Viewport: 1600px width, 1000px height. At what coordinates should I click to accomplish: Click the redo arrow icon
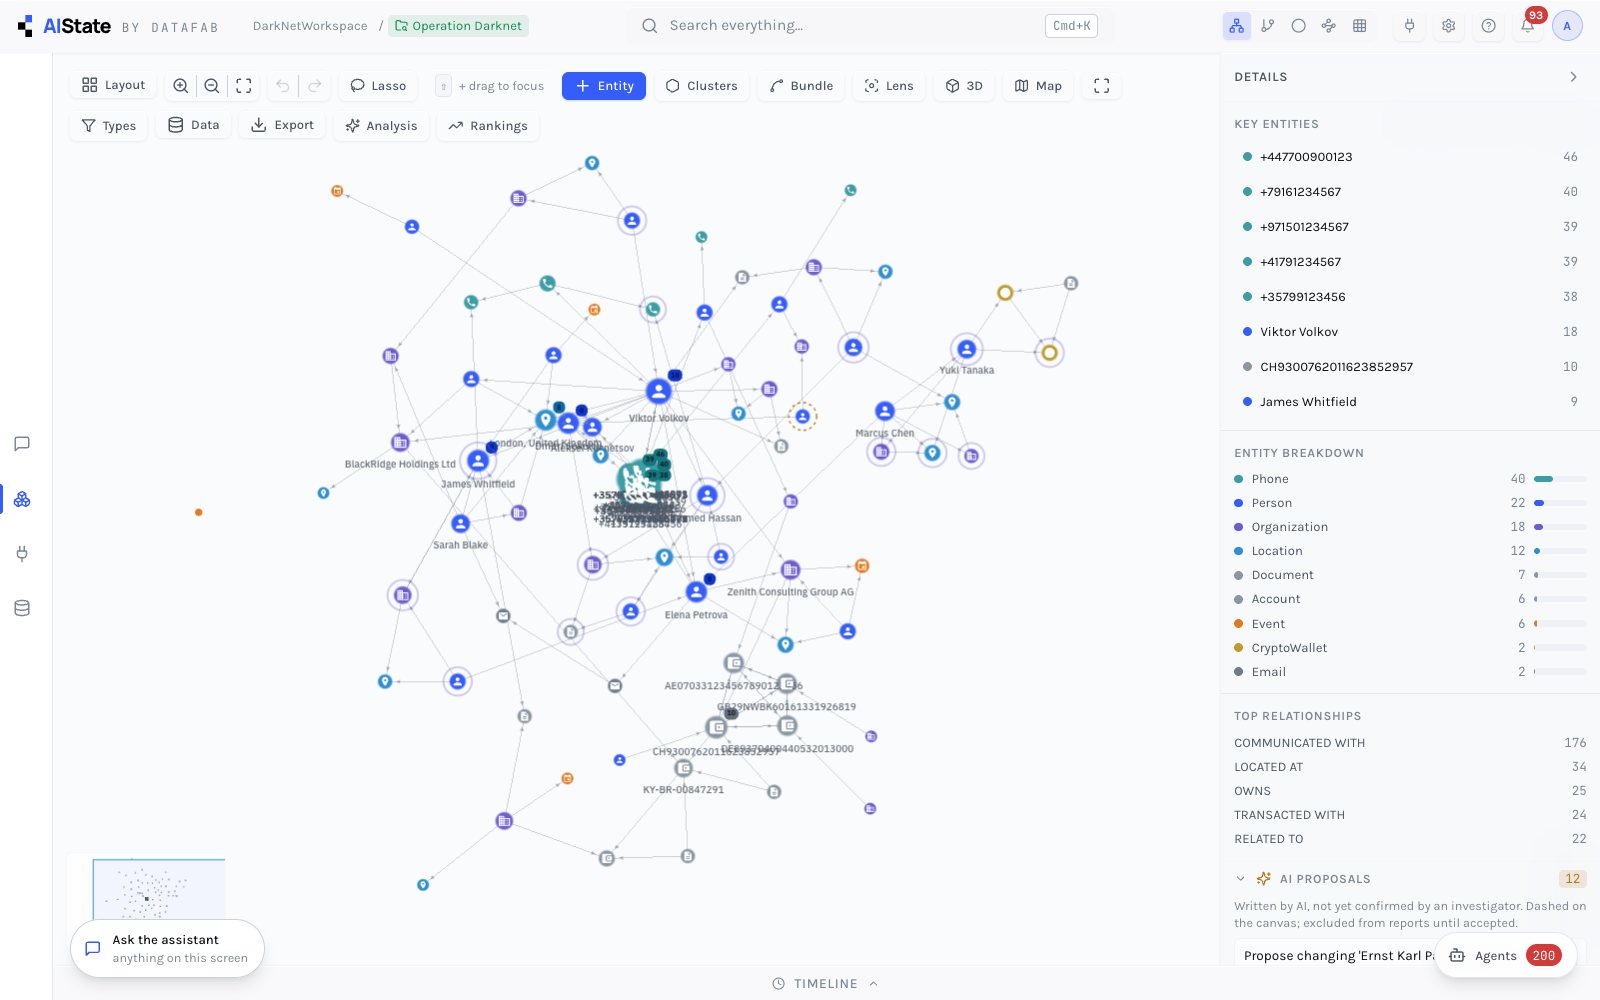pyautogui.click(x=315, y=86)
